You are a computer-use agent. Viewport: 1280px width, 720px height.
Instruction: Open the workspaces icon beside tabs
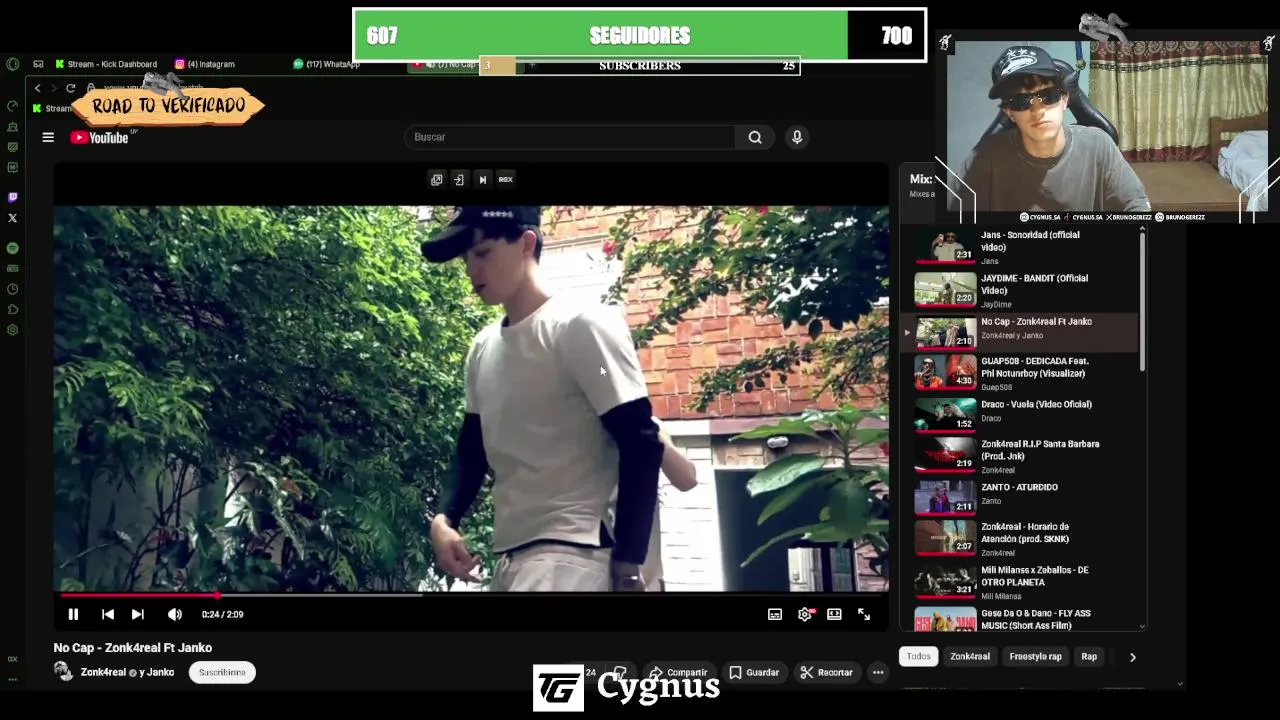(x=38, y=64)
